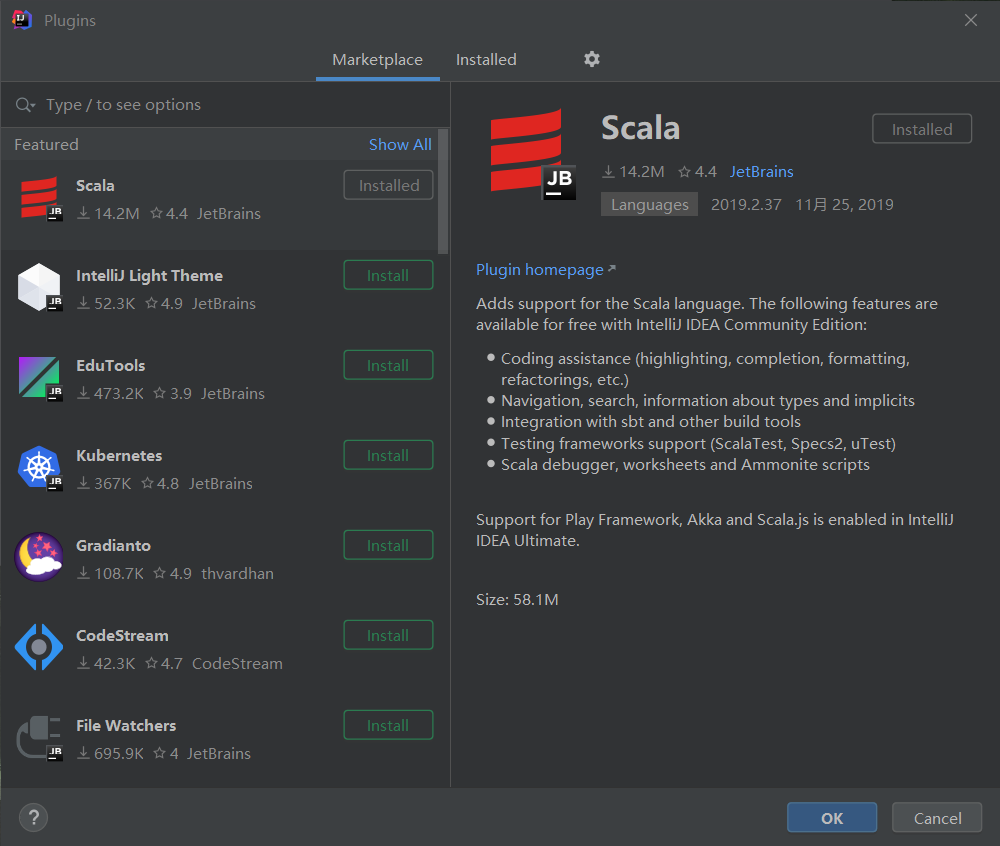
Task: Open the help question mark button
Action: [x=34, y=817]
